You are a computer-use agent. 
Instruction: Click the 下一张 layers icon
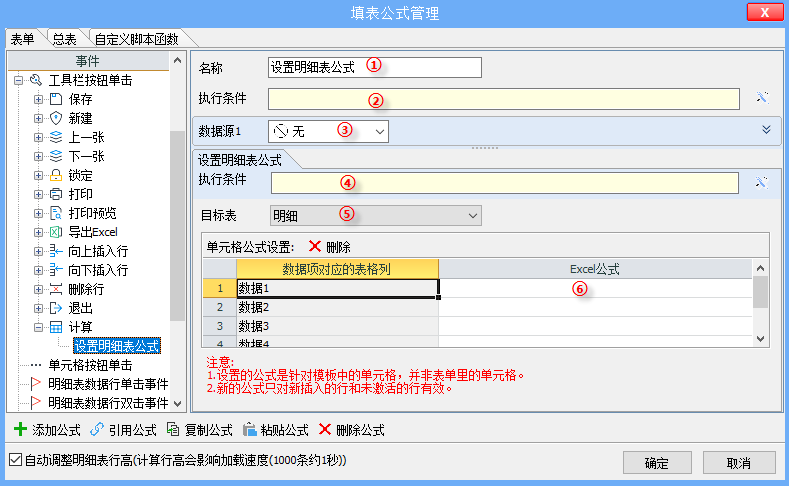56,156
